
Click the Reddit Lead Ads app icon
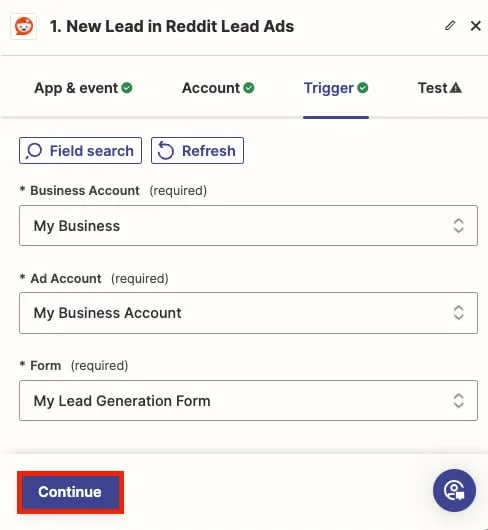pos(23,26)
